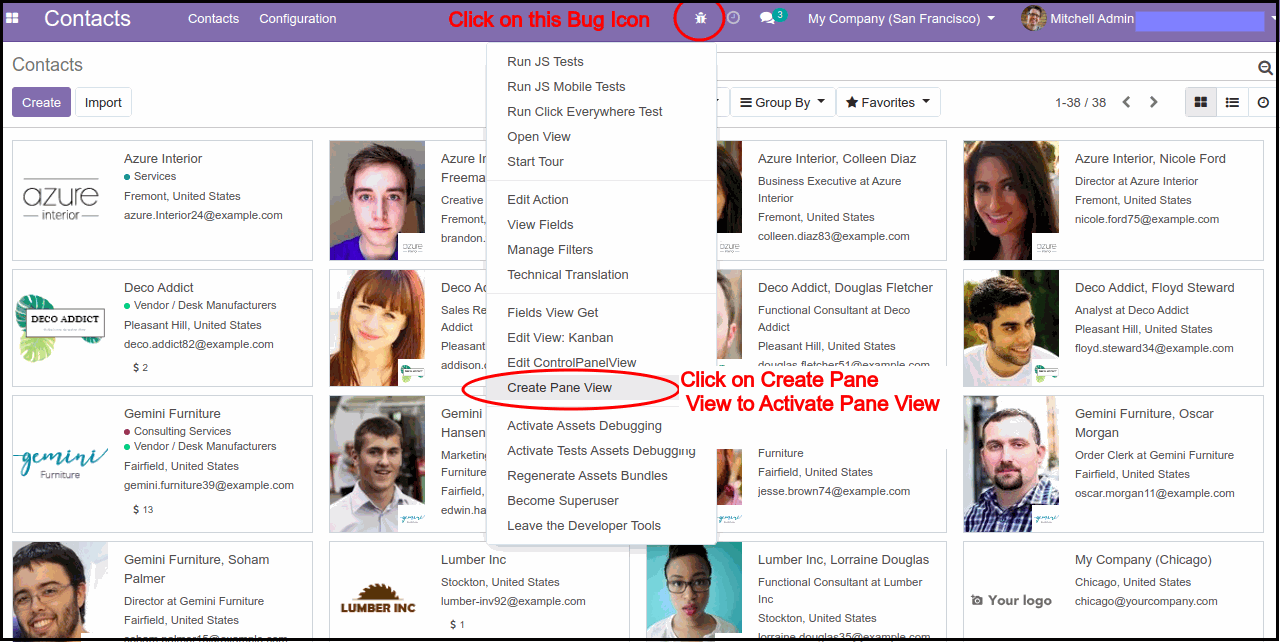Go to next page arrow
1280x642 pixels.
[1153, 102]
